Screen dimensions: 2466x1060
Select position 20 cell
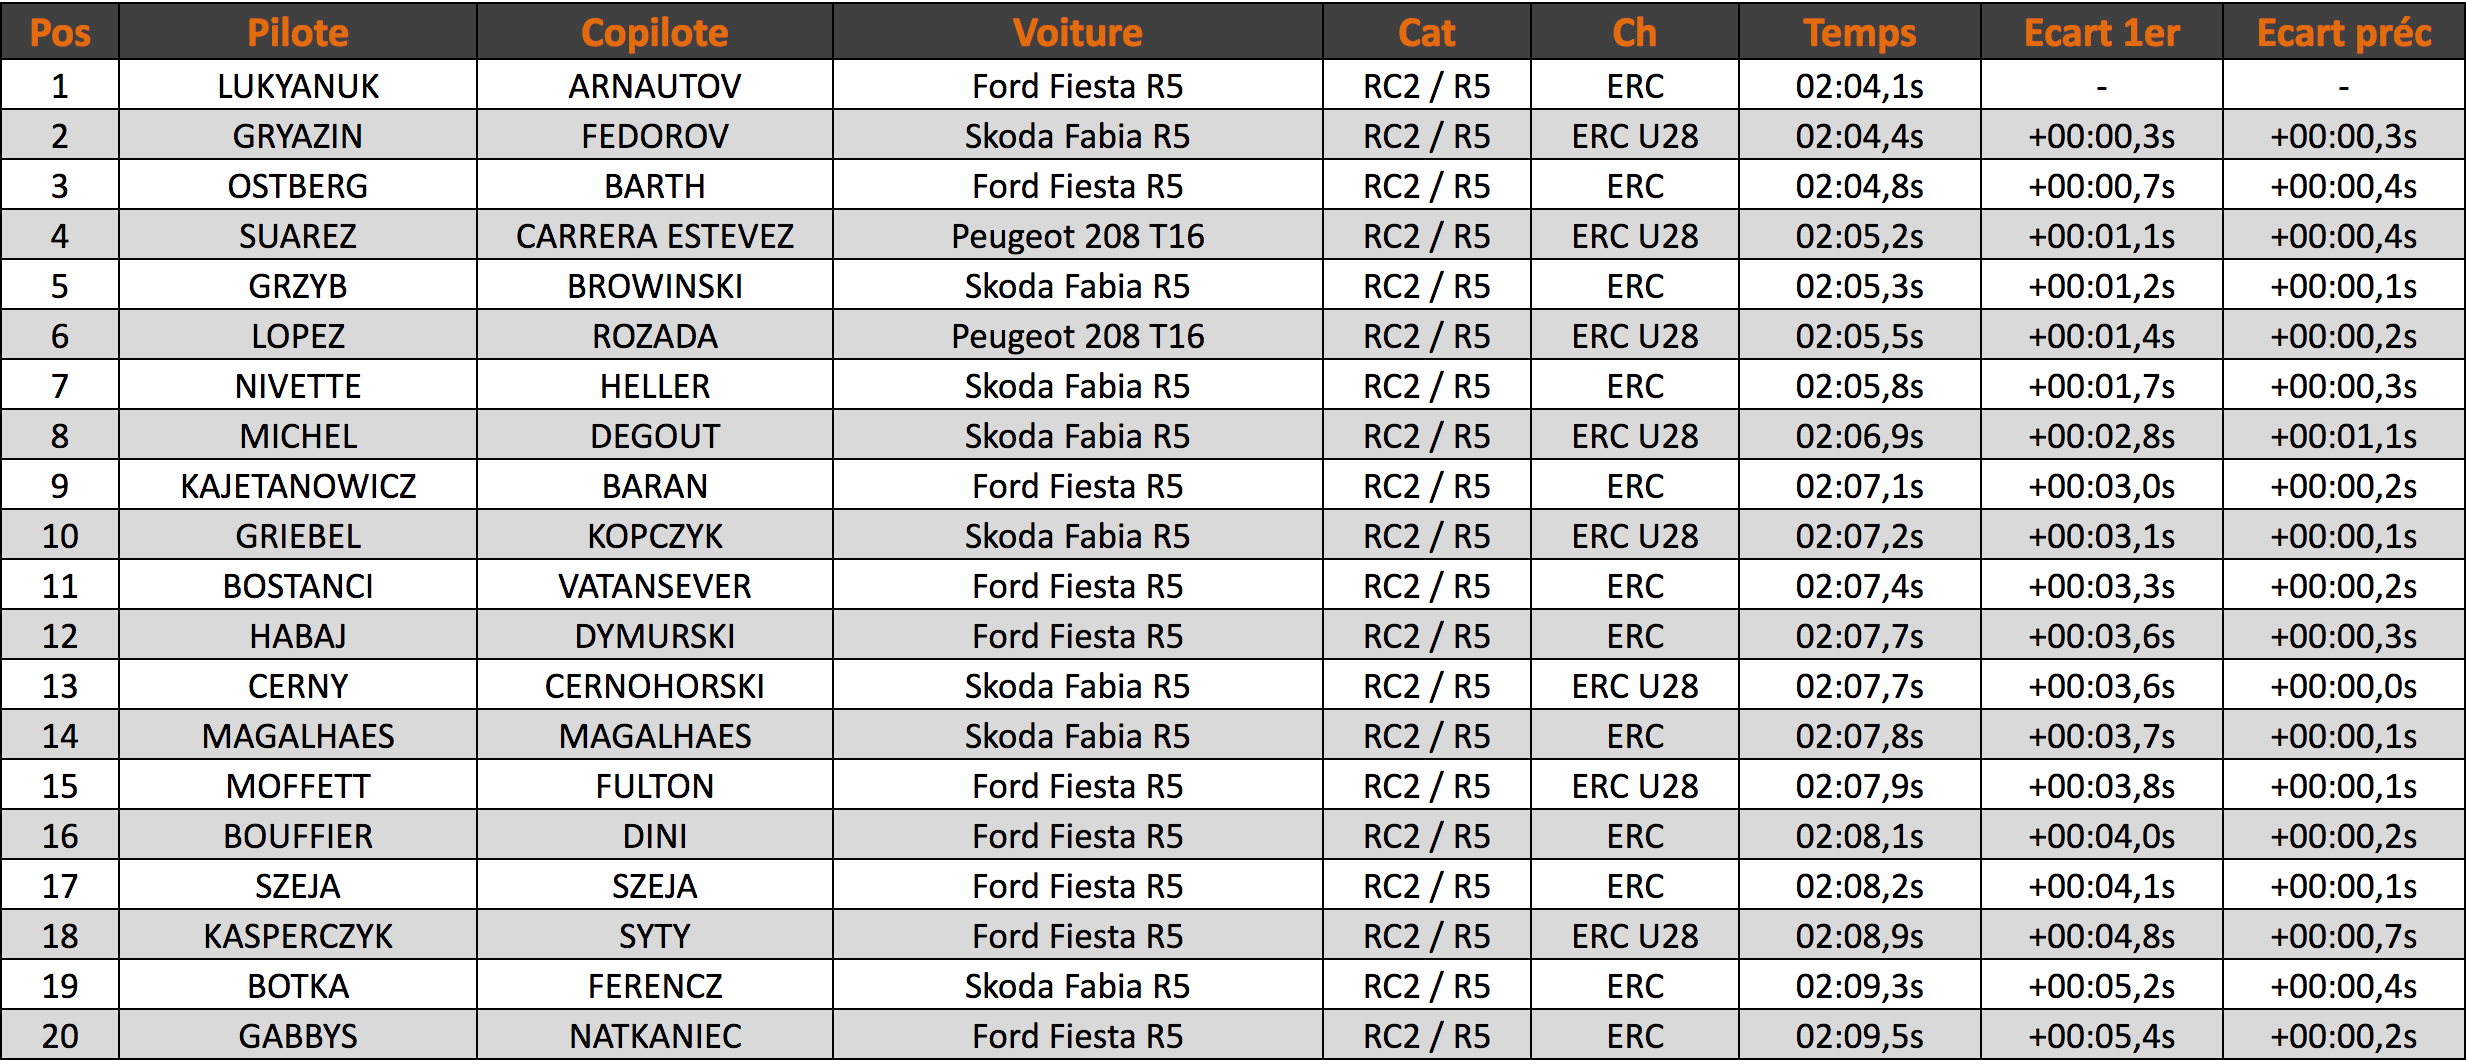pyautogui.click(x=60, y=1035)
